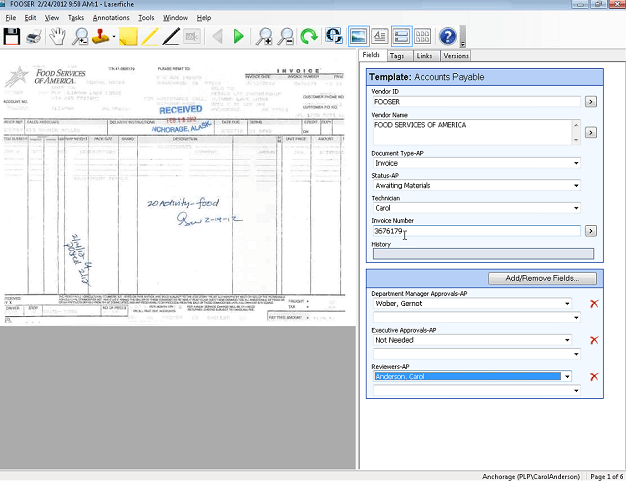Switch to the Fields tab
Screen dimensions: 626x481
[371, 55]
